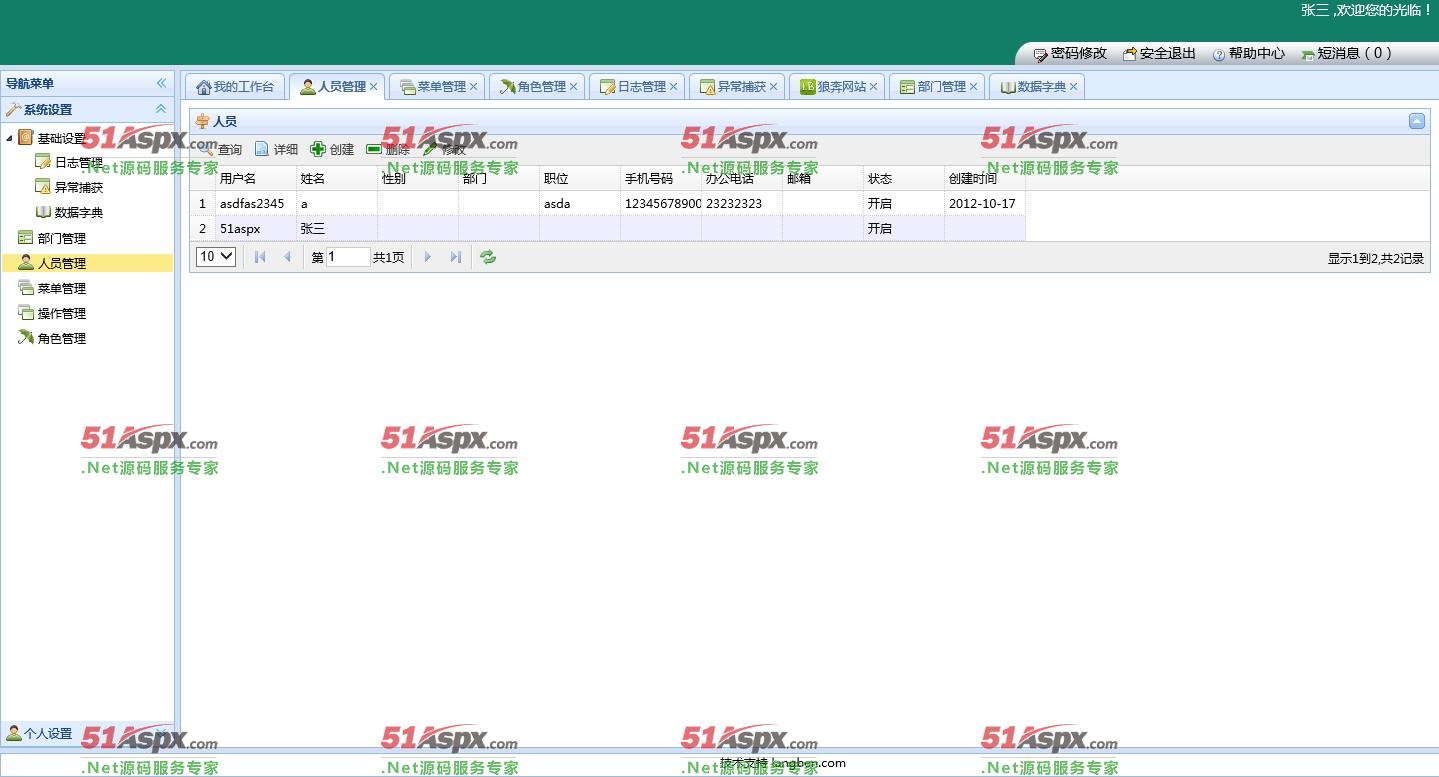Sort by the 姓名 column header
The height and width of the screenshot is (777, 1439).
[x=337, y=179]
